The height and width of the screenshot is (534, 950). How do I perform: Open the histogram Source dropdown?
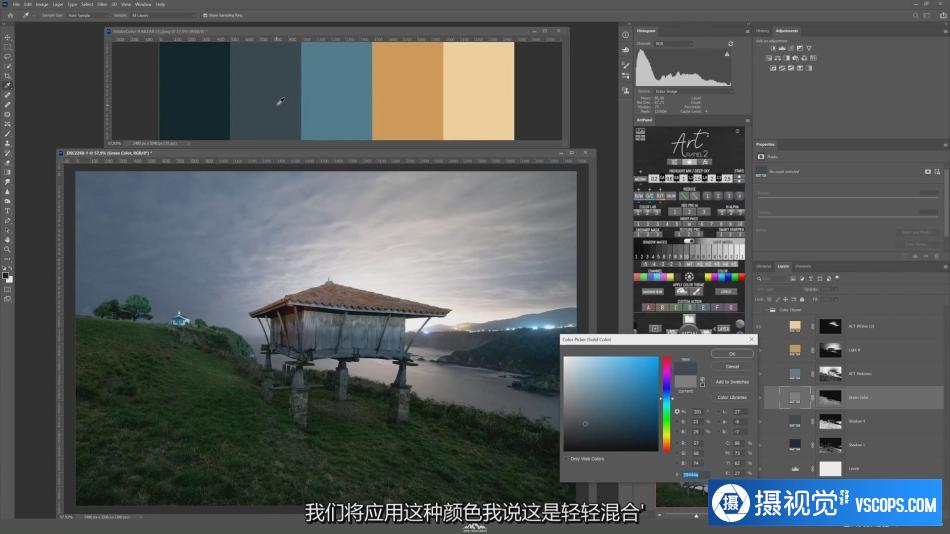pyautogui.click(x=692, y=92)
